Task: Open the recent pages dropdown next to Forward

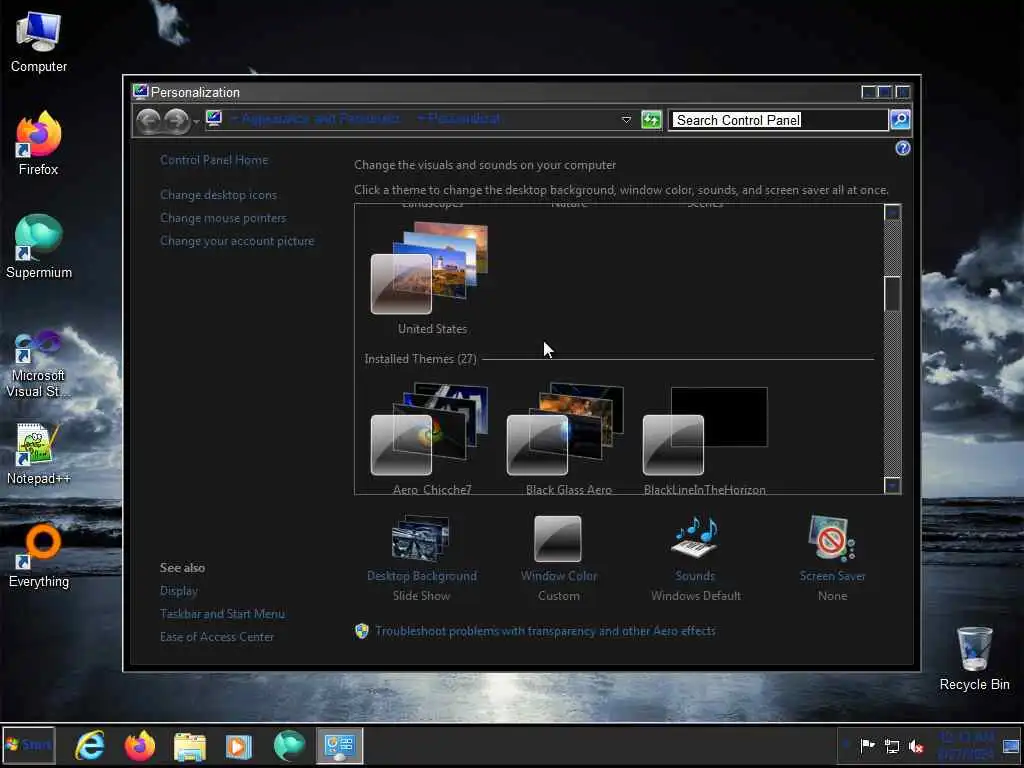Action: (x=196, y=122)
